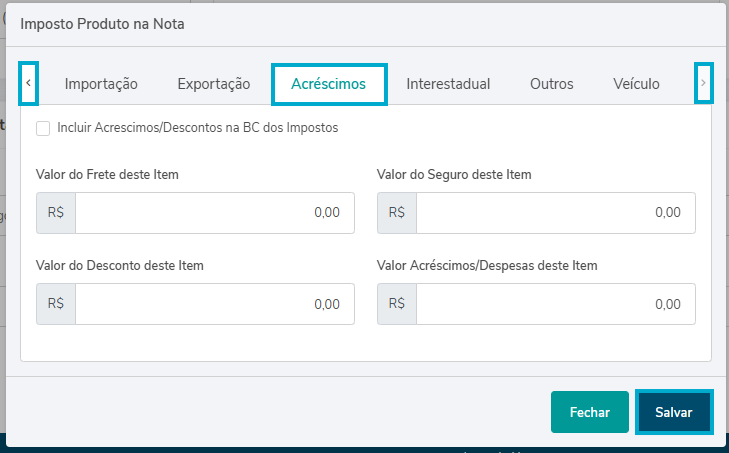Image resolution: width=729 pixels, height=453 pixels.
Task: Click the R$ prefix of Frete field
Action: pyautogui.click(x=56, y=213)
